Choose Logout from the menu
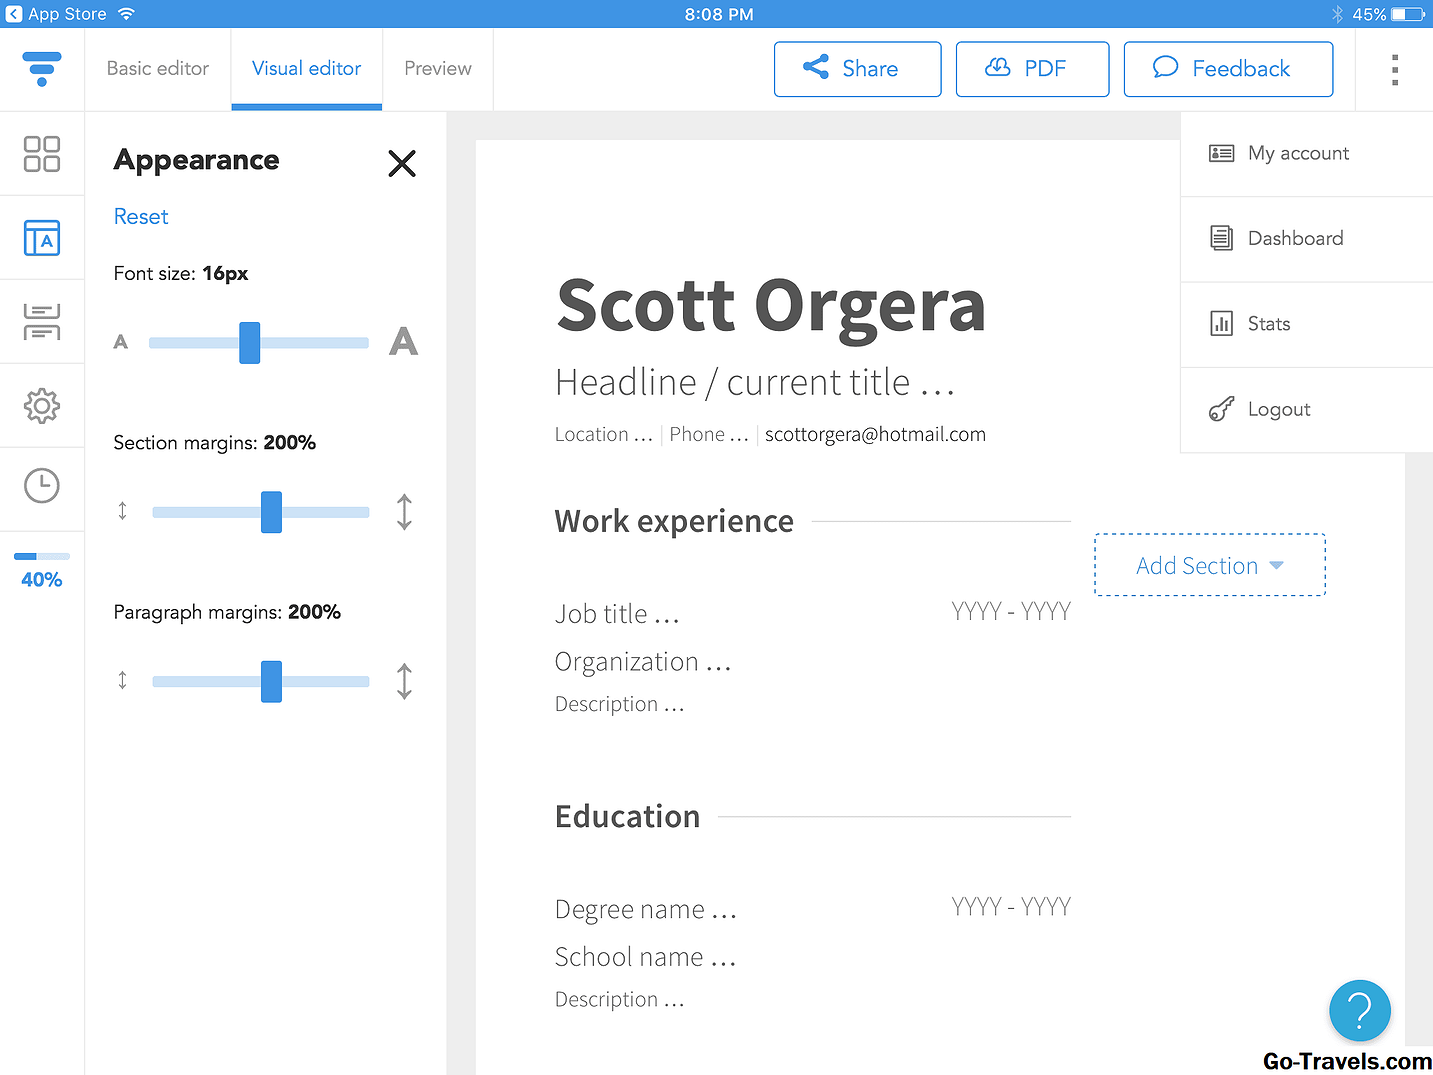The height and width of the screenshot is (1075, 1433). [1278, 409]
